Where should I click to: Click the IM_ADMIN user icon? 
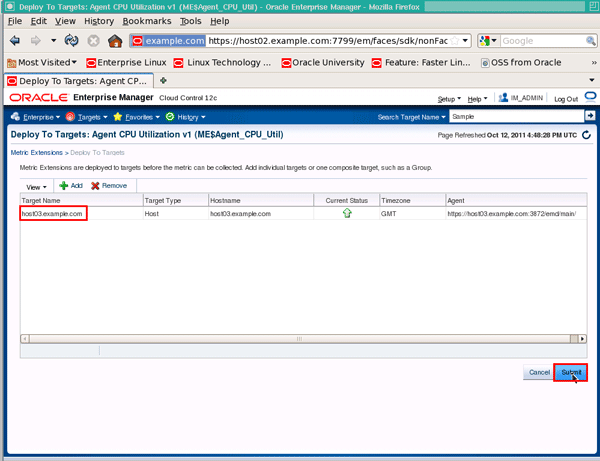pos(503,98)
